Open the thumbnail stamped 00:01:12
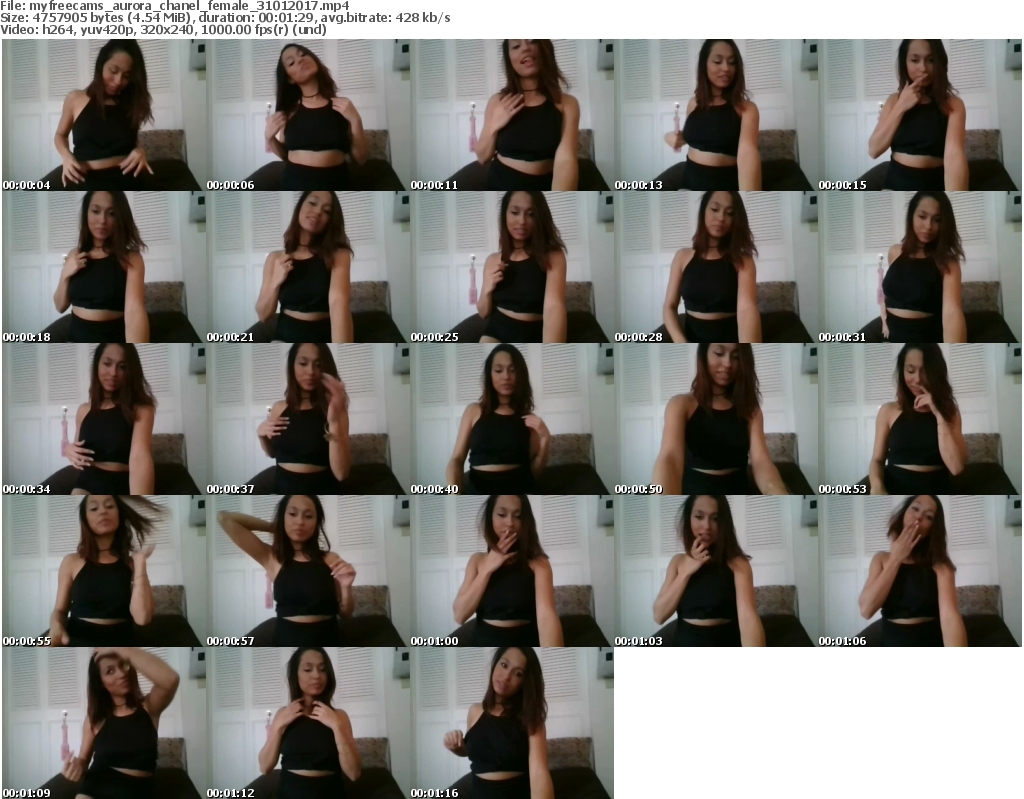The height and width of the screenshot is (799, 1024). [308, 723]
